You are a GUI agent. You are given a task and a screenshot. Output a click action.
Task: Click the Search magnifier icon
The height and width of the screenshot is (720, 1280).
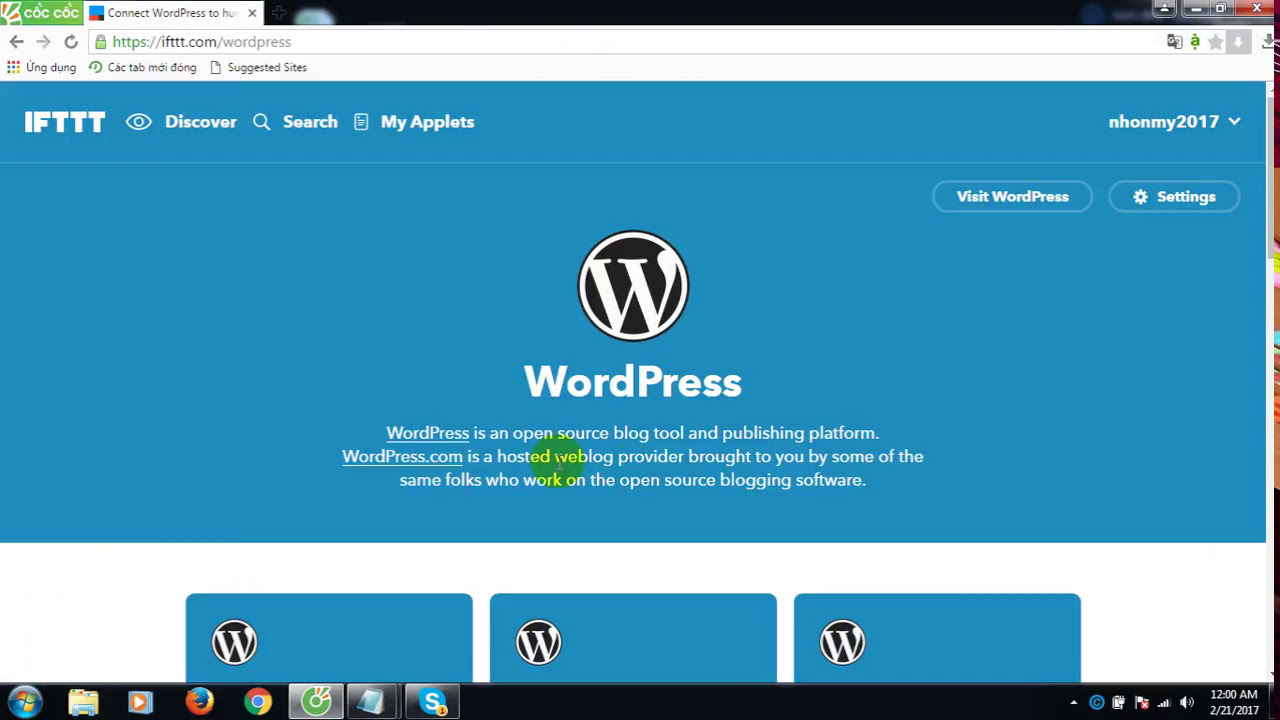click(262, 122)
